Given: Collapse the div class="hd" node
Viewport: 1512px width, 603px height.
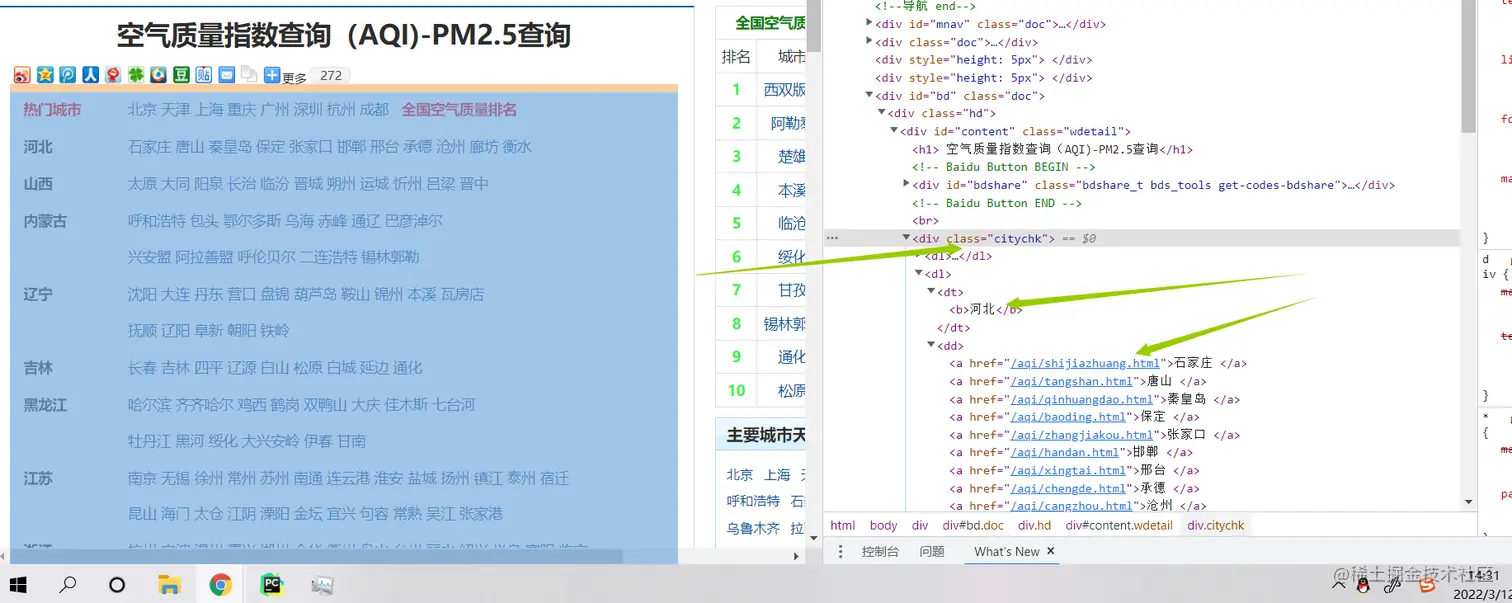Looking at the screenshot, I should [881, 114].
